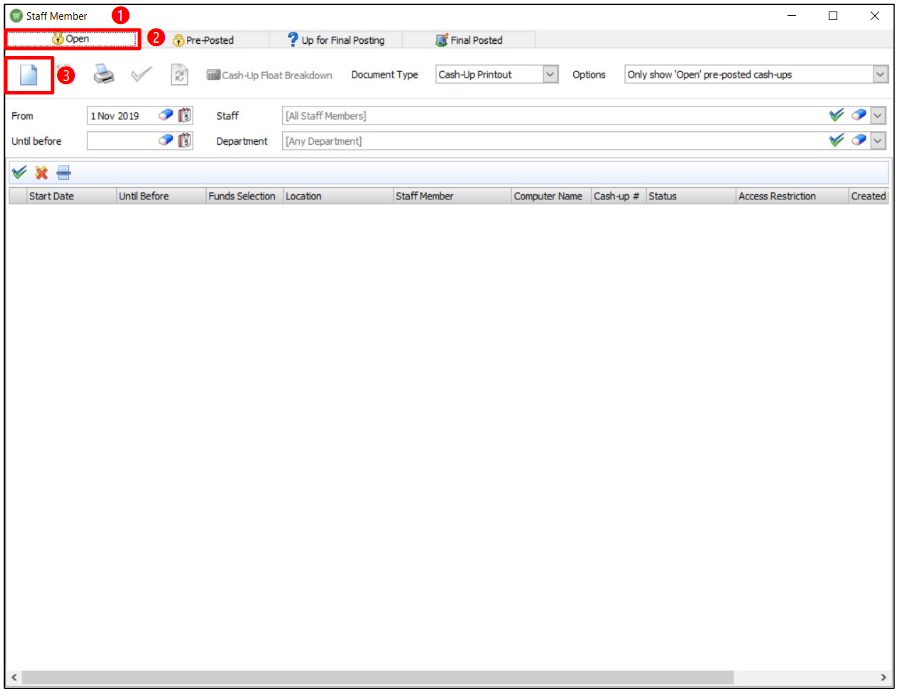Image resolution: width=898 pixels, height=691 pixels.
Task: Click the select-all checkmark icon above the grid
Action: point(19,172)
